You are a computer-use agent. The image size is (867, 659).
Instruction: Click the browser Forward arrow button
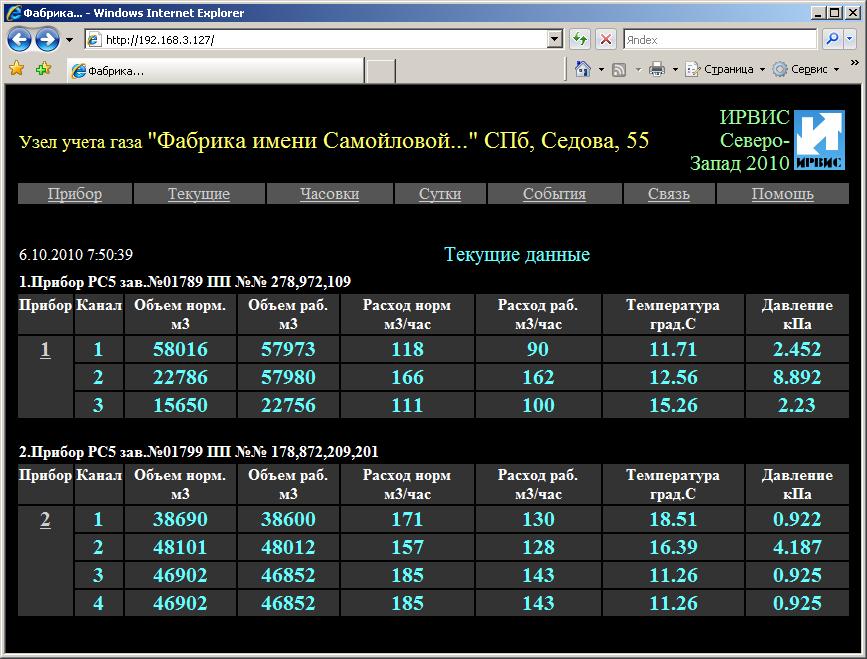[x=47, y=40]
